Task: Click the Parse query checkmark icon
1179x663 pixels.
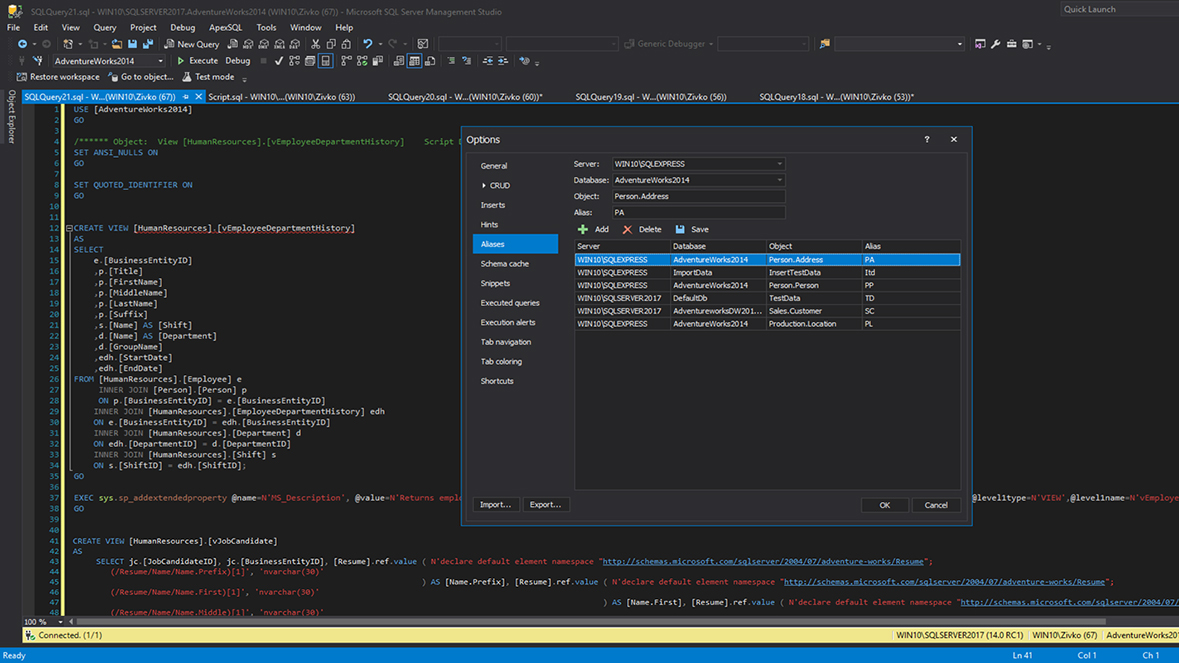Action: click(x=278, y=61)
